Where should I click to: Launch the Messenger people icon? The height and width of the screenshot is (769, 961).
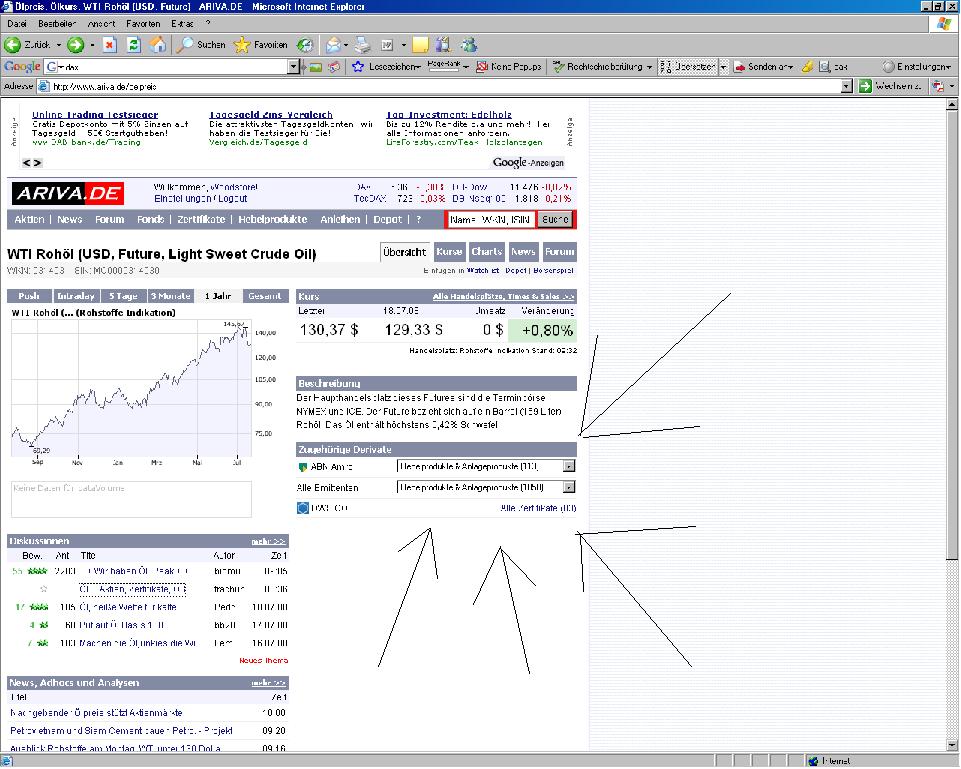pyautogui.click(x=469, y=45)
